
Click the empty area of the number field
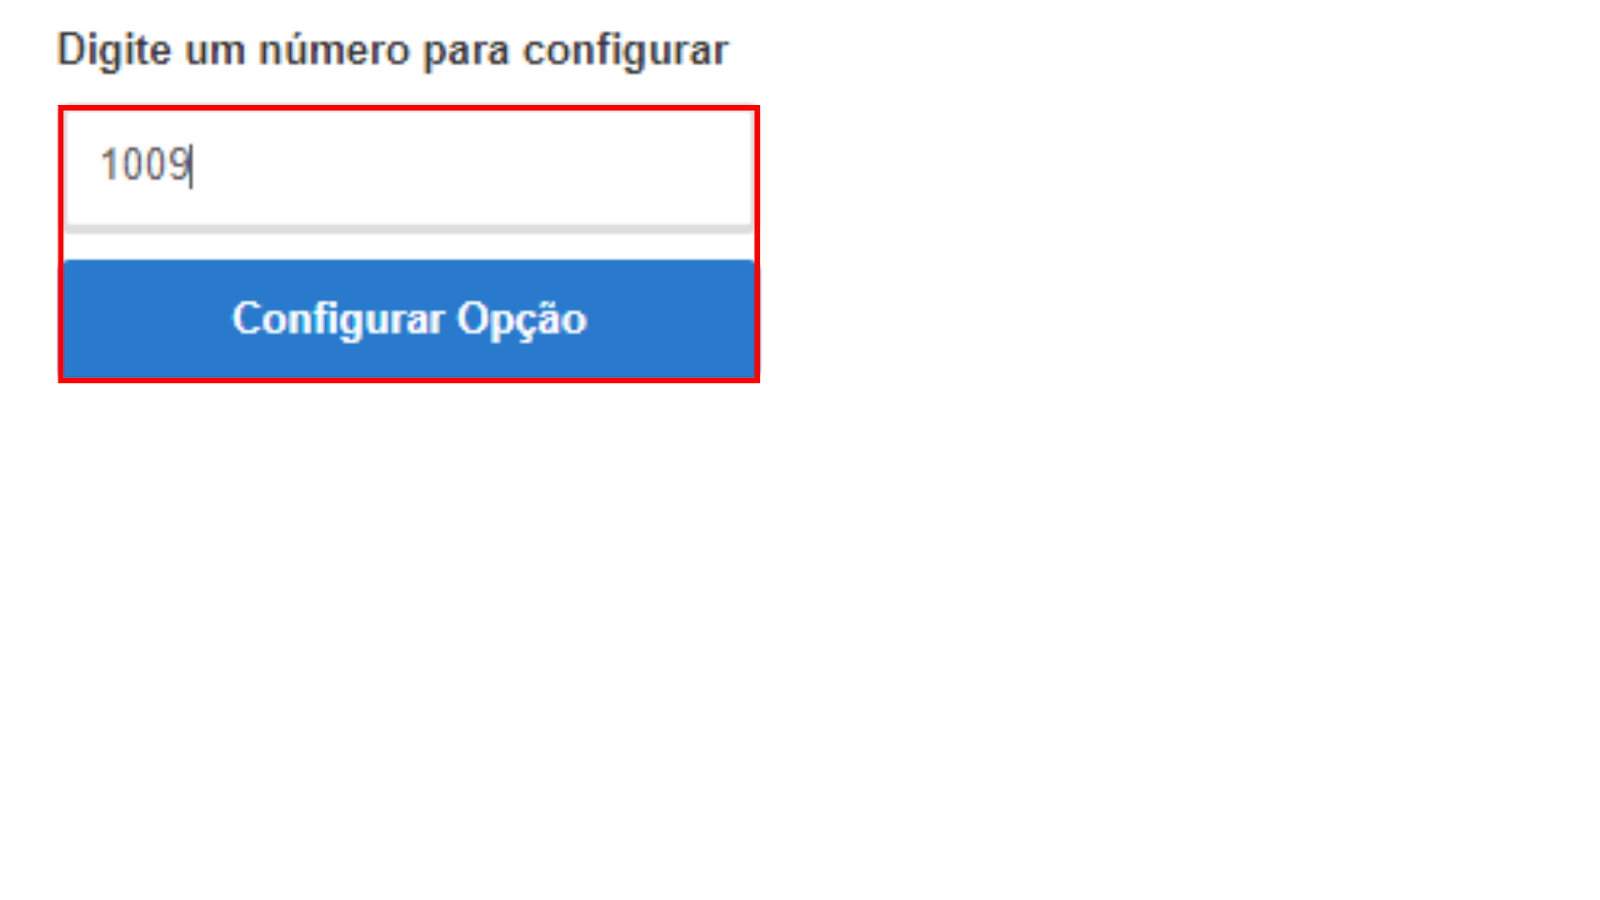pyautogui.click(x=470, y=168)
